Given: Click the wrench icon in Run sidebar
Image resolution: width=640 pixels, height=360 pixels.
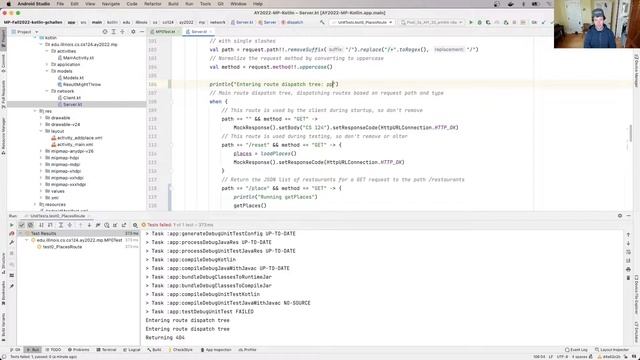Looking at the screenshot, I should [x=11, y=242].
